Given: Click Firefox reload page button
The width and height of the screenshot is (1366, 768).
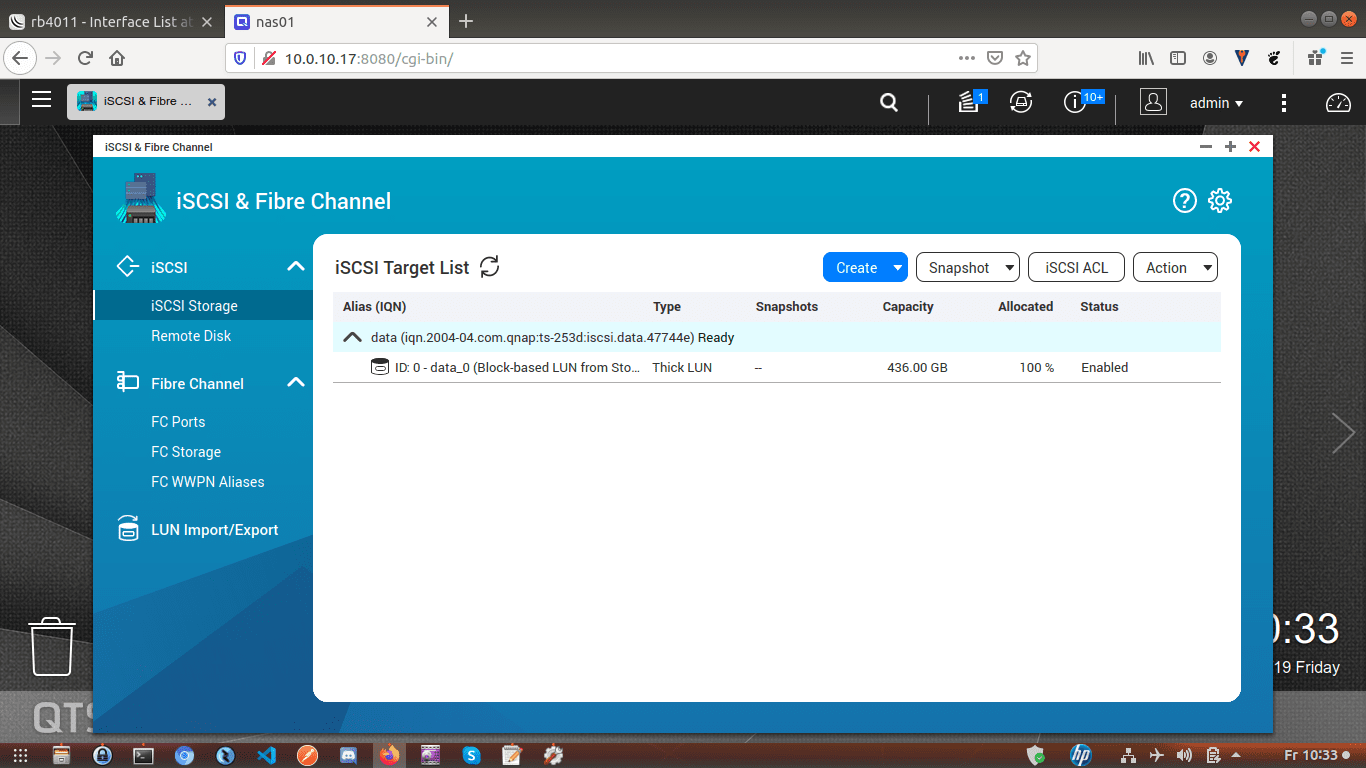Looking at the screenshot, I should (x=85, y=58).
